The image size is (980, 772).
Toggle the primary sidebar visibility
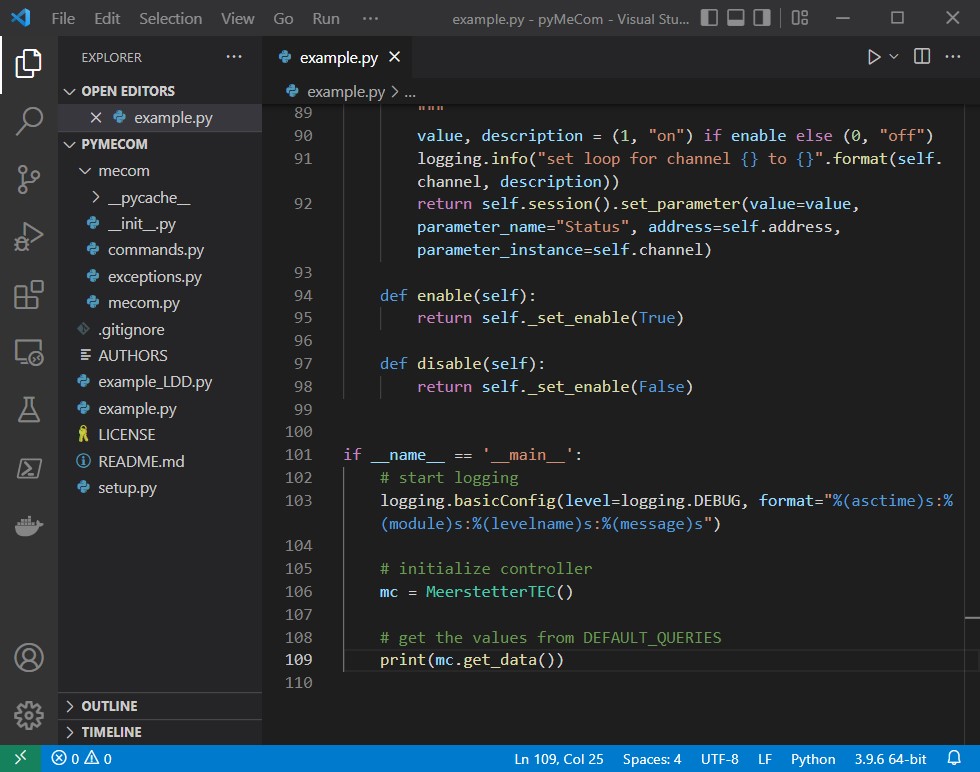(x=710, y=17)
